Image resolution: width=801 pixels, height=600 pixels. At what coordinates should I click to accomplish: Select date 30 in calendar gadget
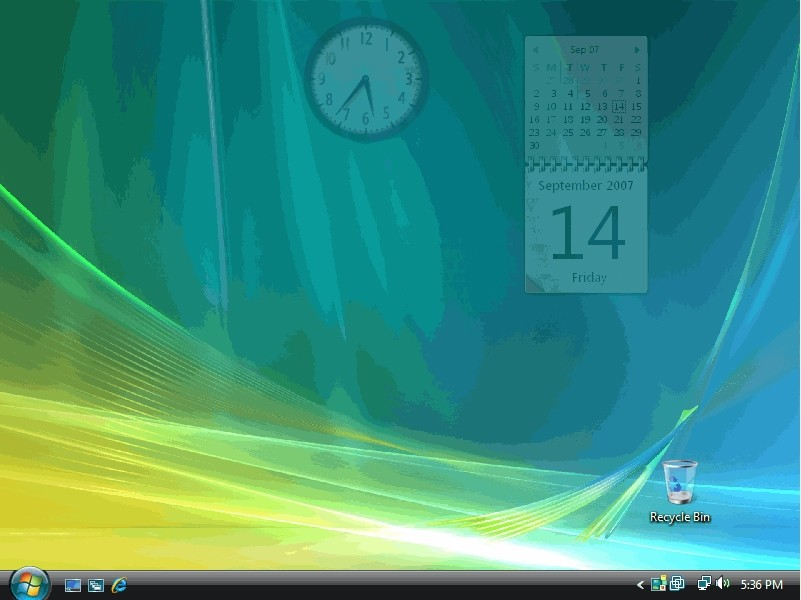coord(534,146)
